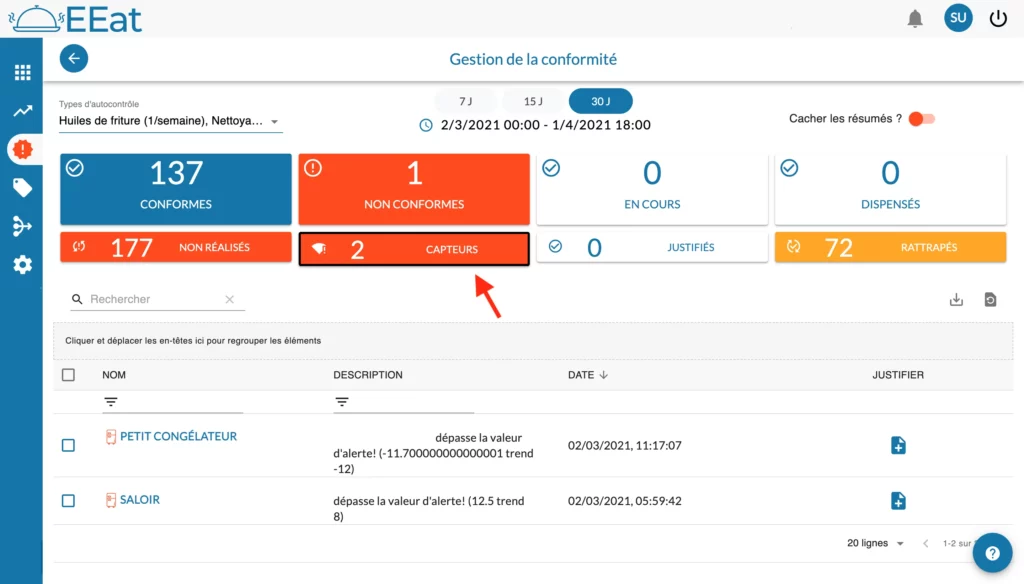Open compliance alert icon in sidebar
The width and height of the screenshot is (1024, 584).
pyautogui.click(x=22, y=150)
